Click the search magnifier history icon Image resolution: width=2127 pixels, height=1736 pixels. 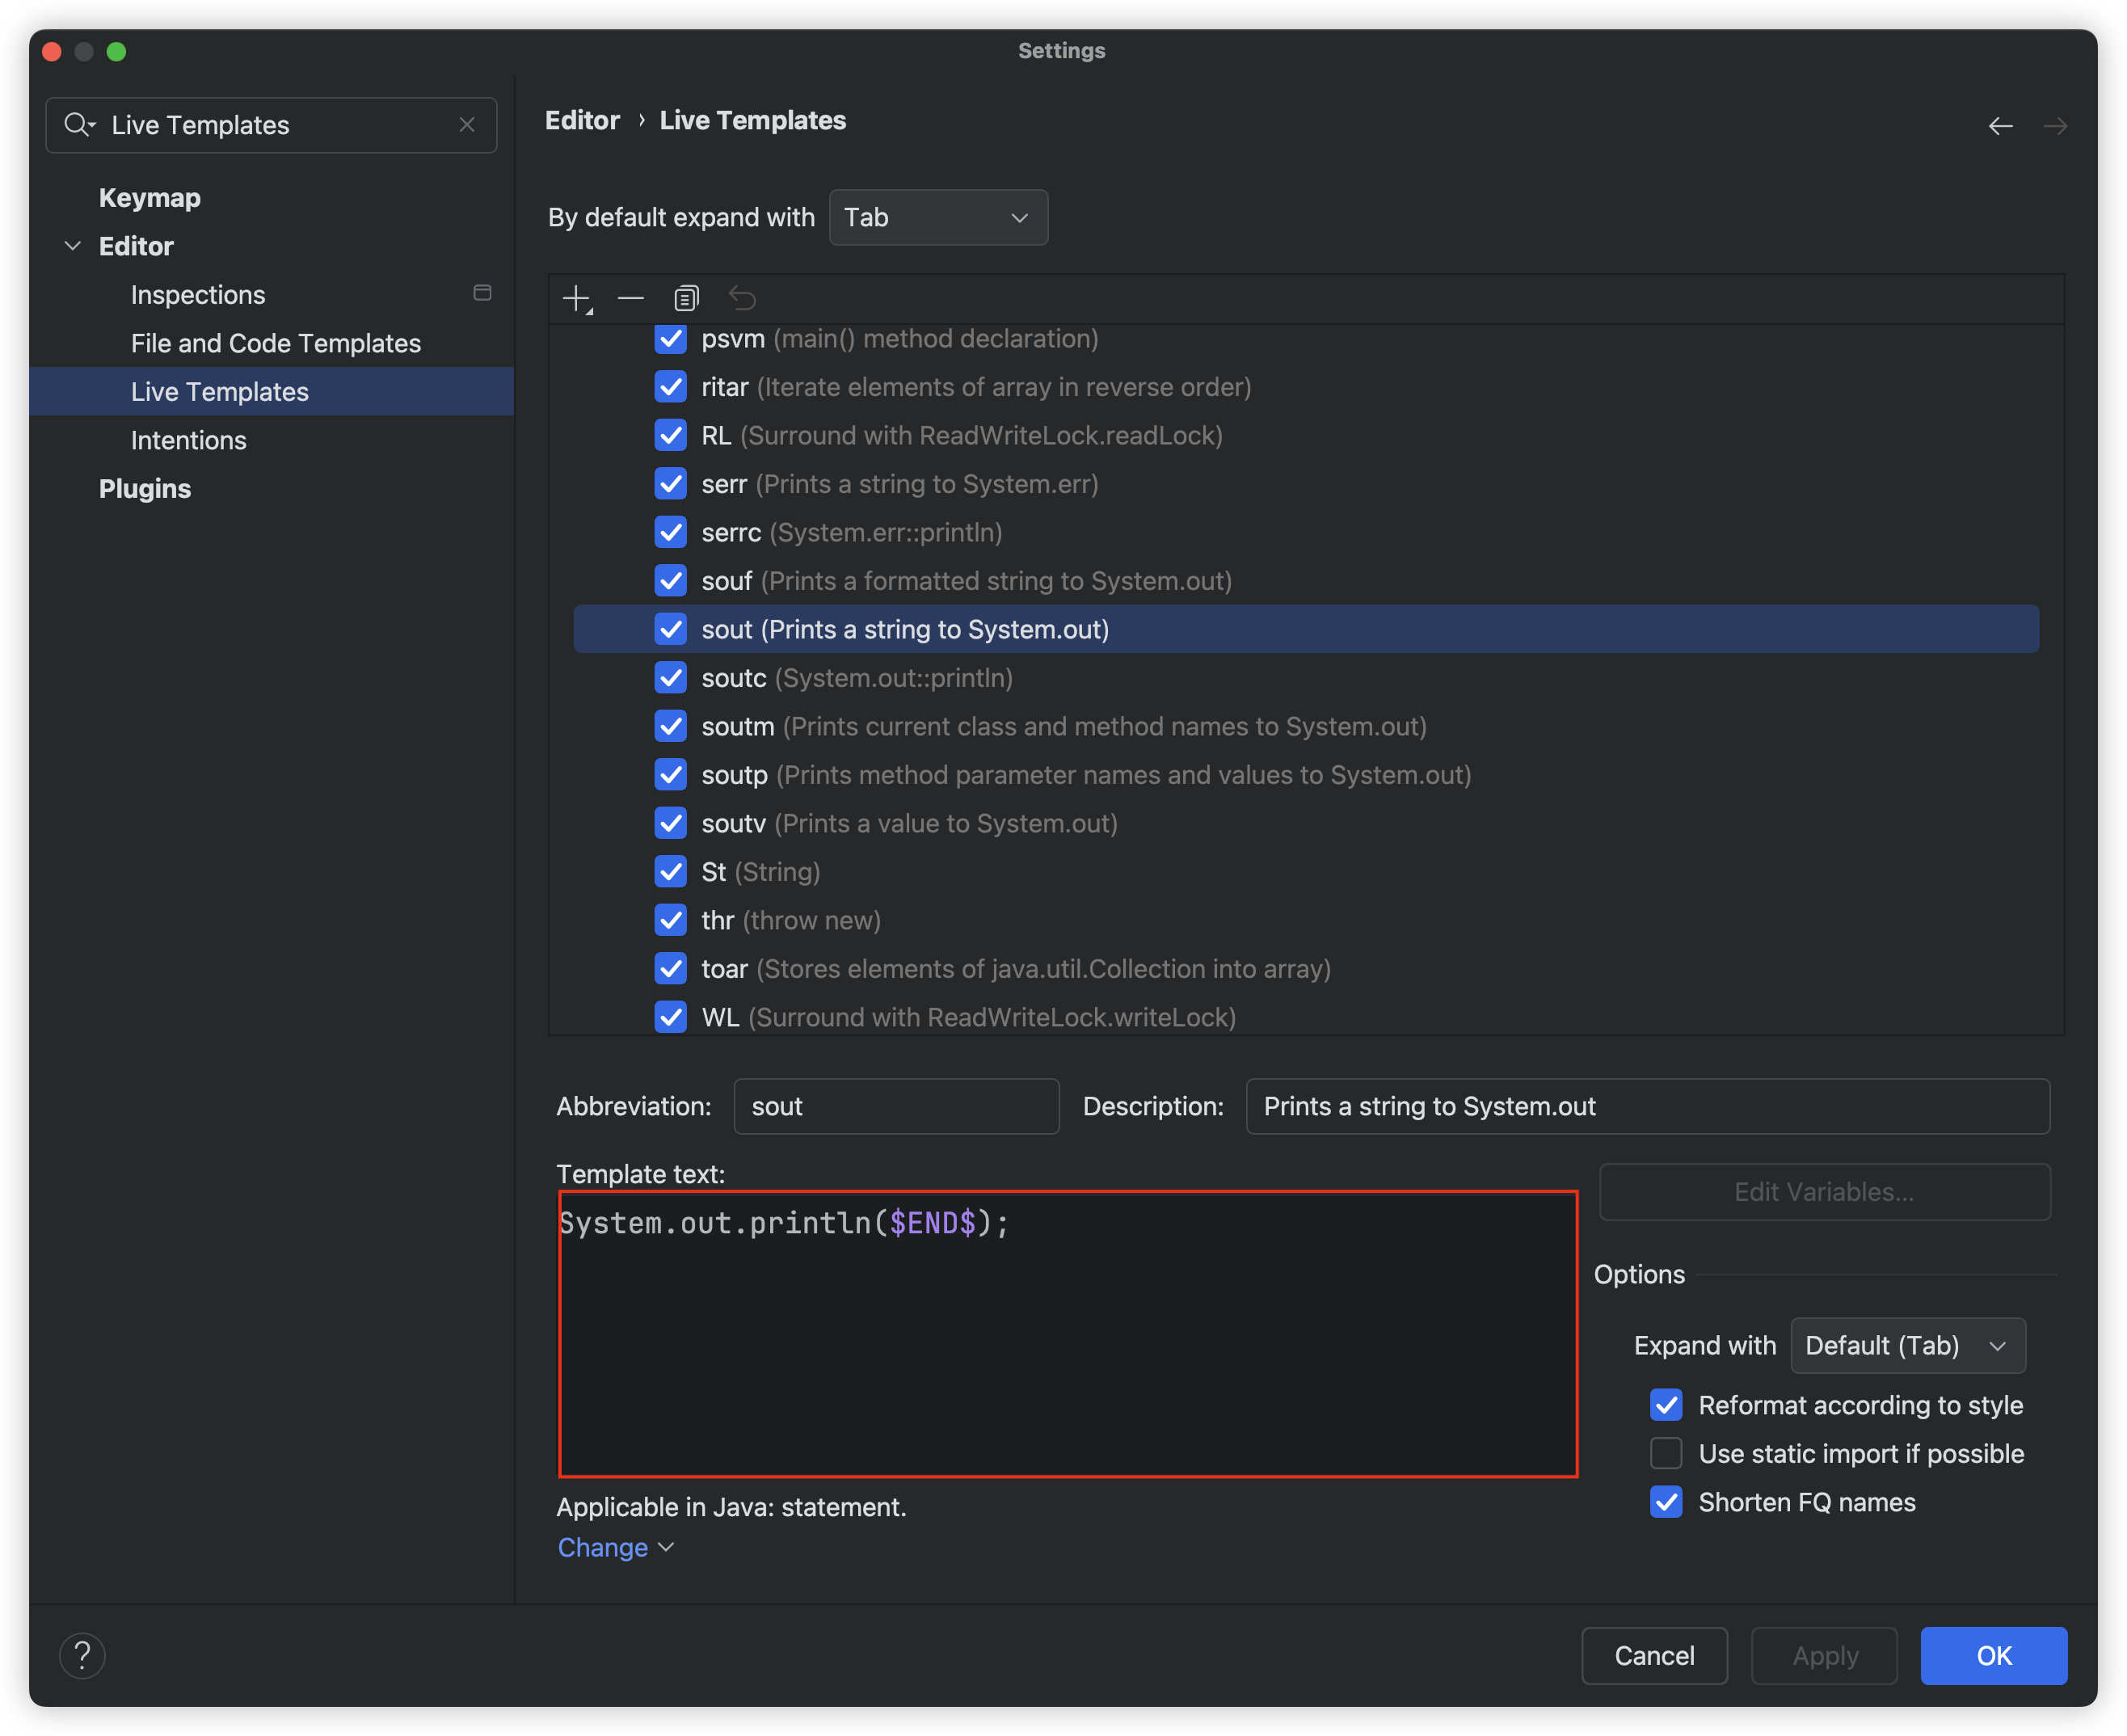[78, 125]
